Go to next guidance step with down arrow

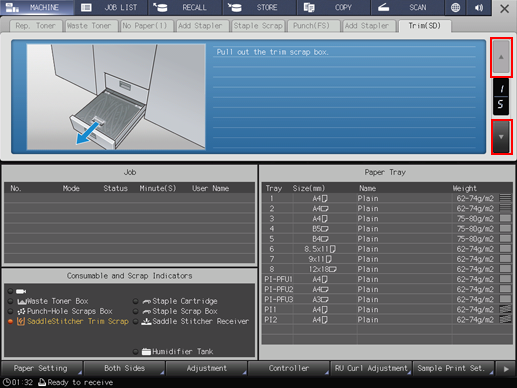point(501,137)
